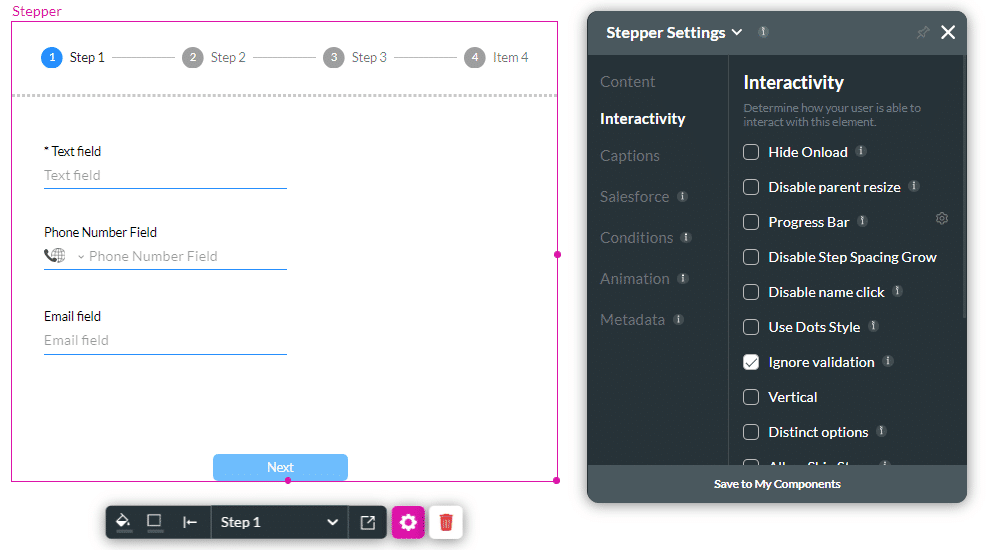Viewport: 987px width, 550px height.
Task: Click the Step 3 label in stepper
Action: (x=369, y=57)
